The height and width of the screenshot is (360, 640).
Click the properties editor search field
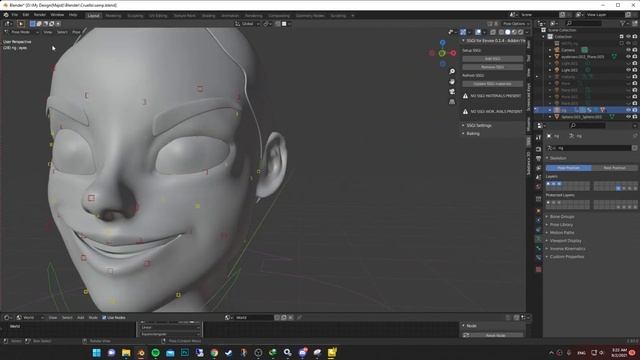pyautogui.click(x=588, y=125)
